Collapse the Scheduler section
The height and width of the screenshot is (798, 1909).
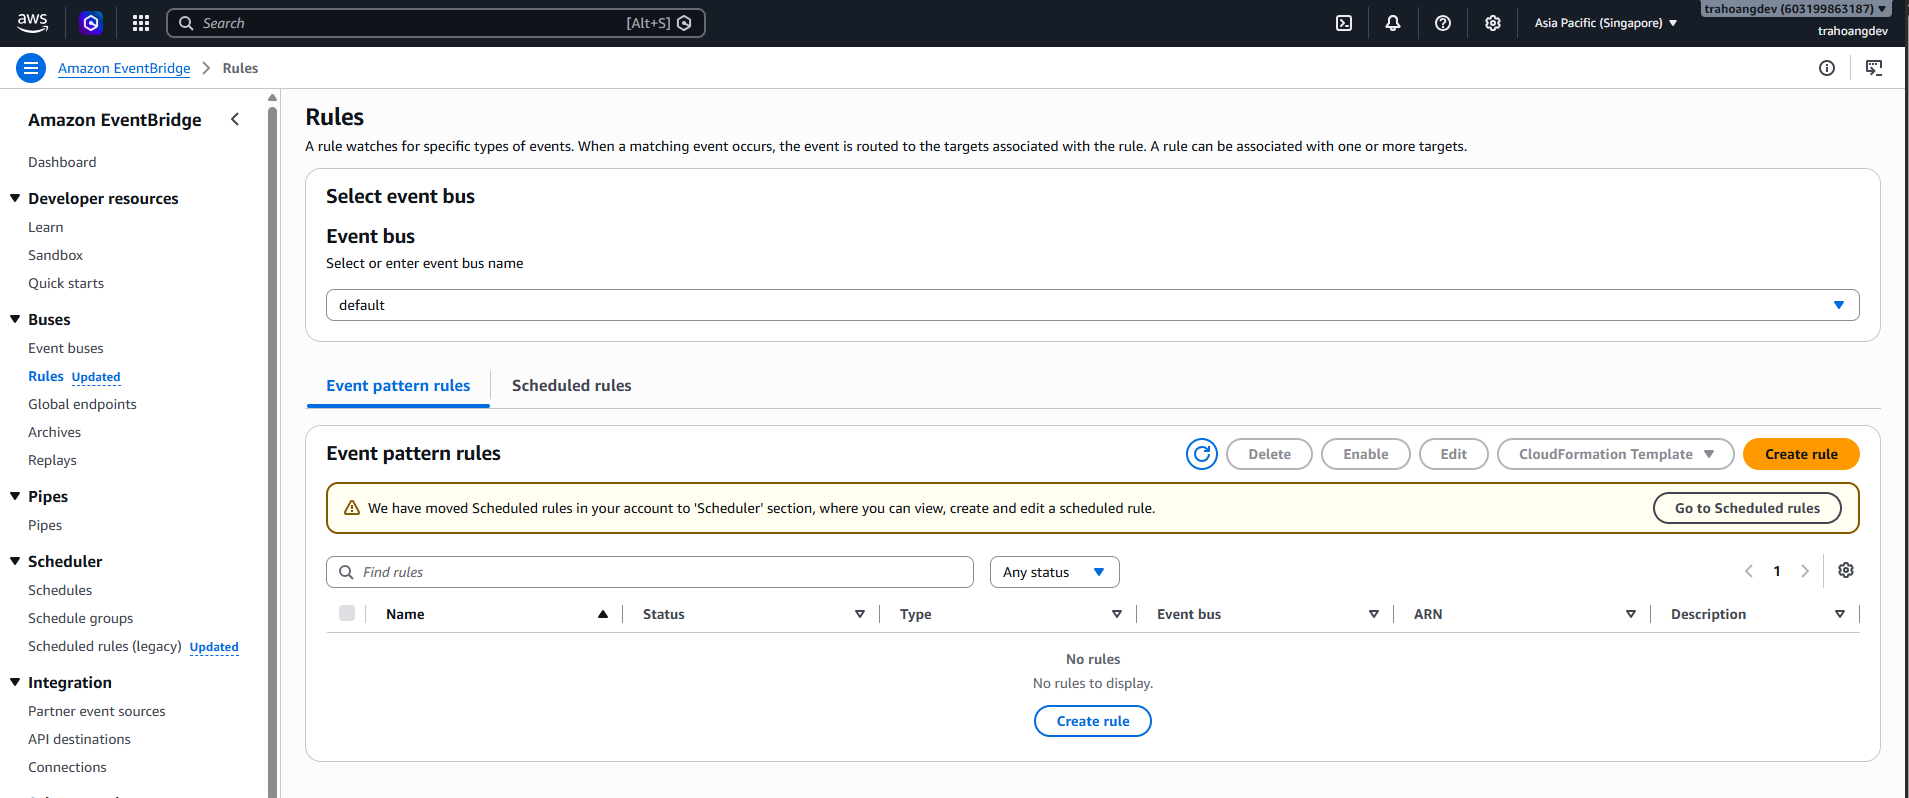pyautogui.click(x=15, y=561)
